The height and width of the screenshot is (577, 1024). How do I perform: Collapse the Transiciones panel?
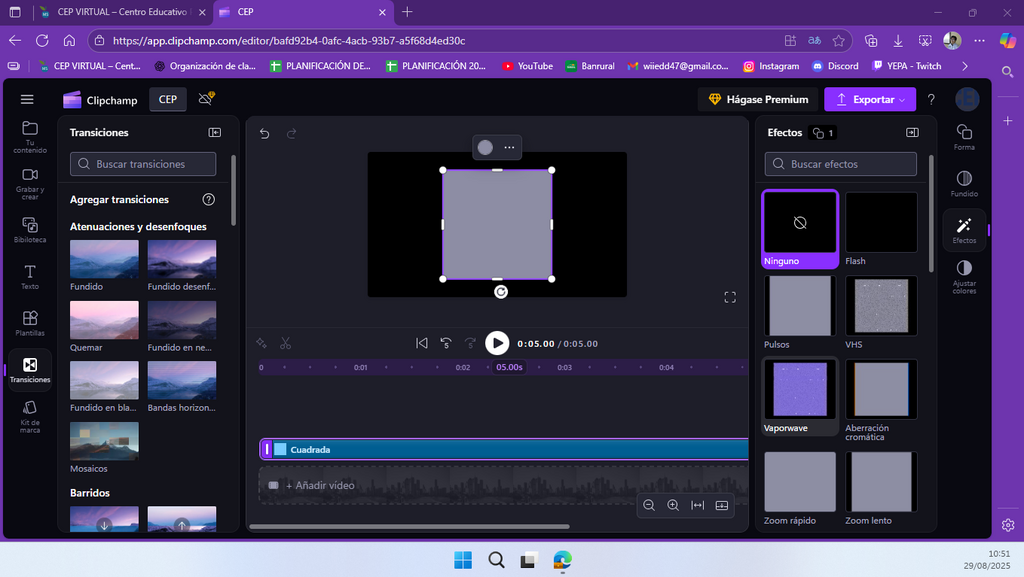[x=215, y=133]
